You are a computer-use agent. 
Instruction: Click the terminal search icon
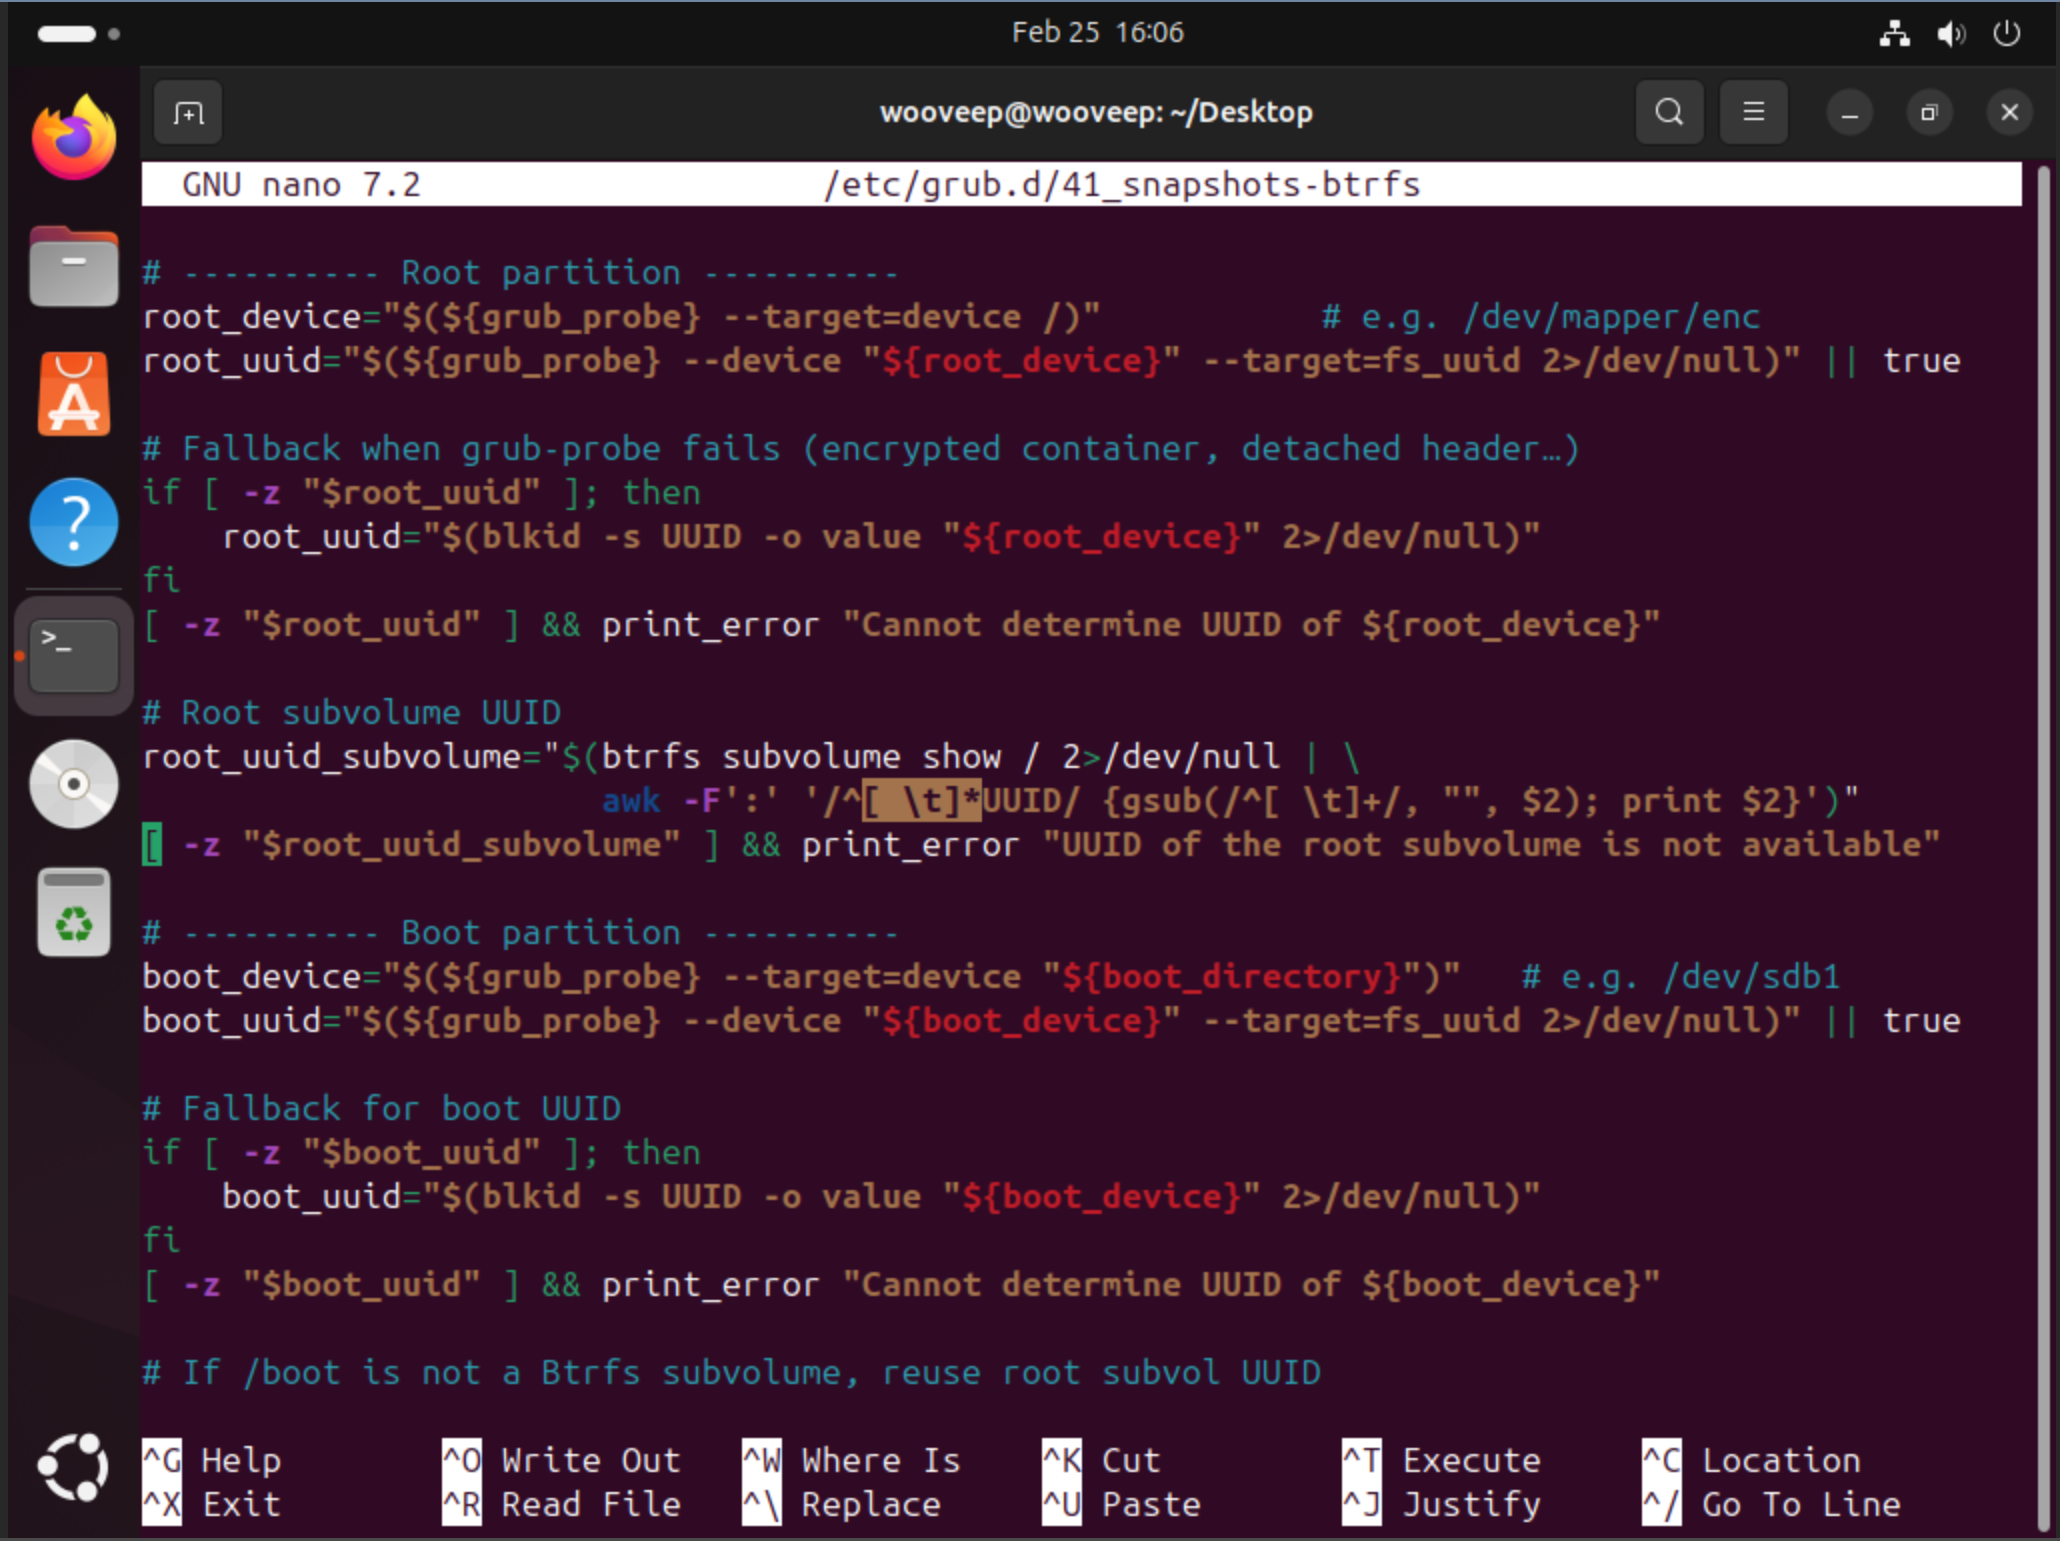click(1668, 112)
